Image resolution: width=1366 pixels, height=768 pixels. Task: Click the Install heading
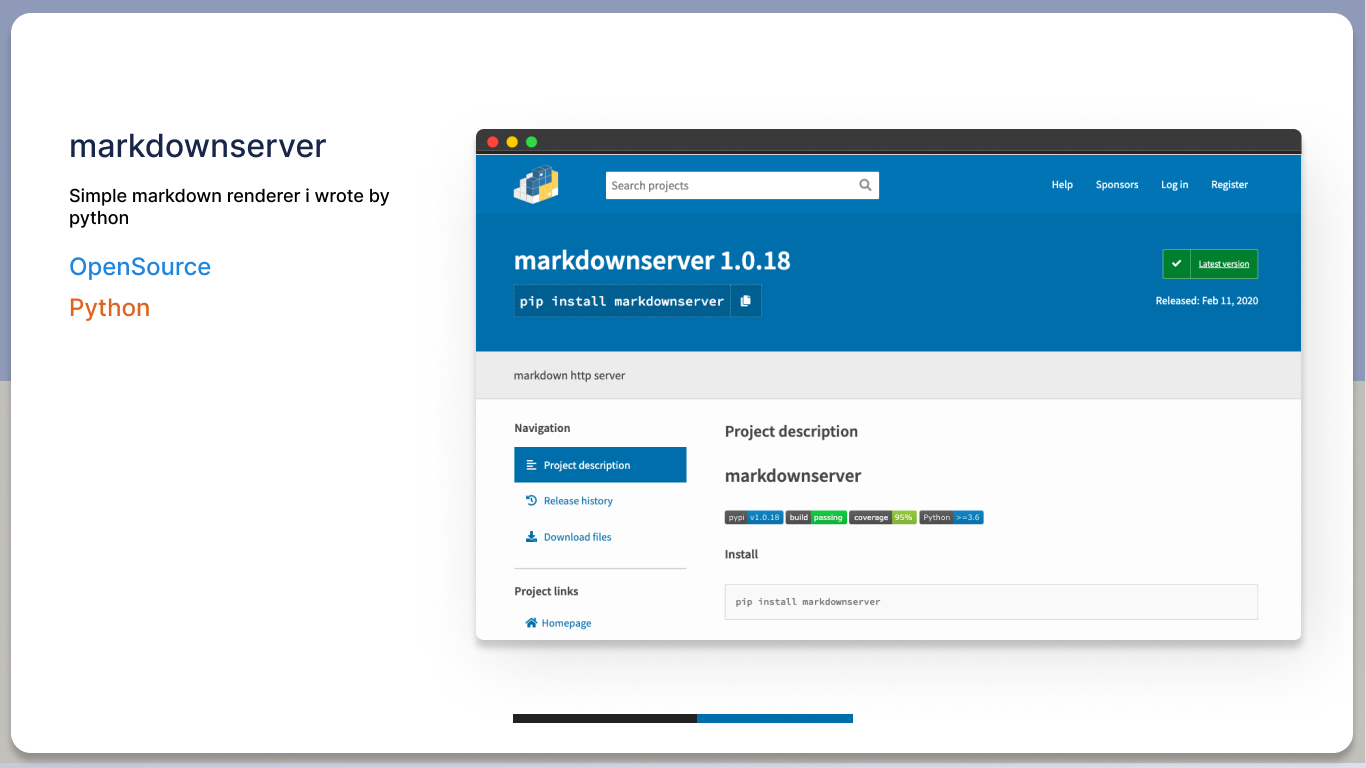click(x=742, y=554)
